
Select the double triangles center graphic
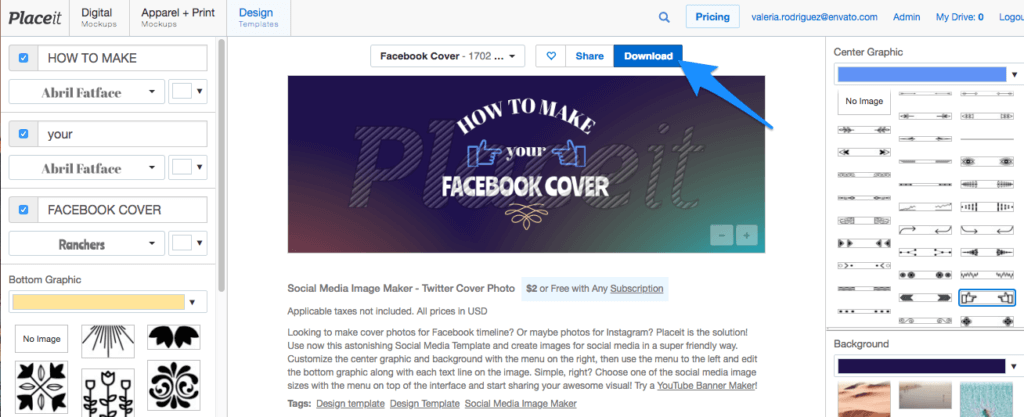[864, 243]
